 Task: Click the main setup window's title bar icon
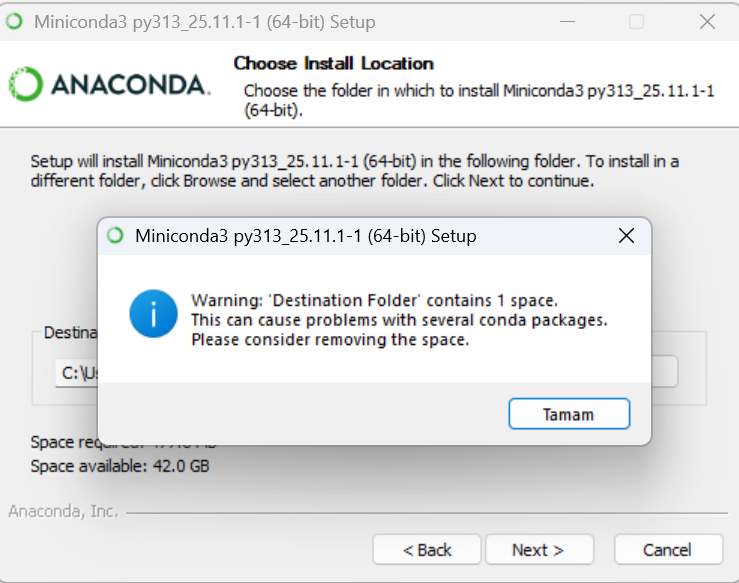[x=14, y=21]
